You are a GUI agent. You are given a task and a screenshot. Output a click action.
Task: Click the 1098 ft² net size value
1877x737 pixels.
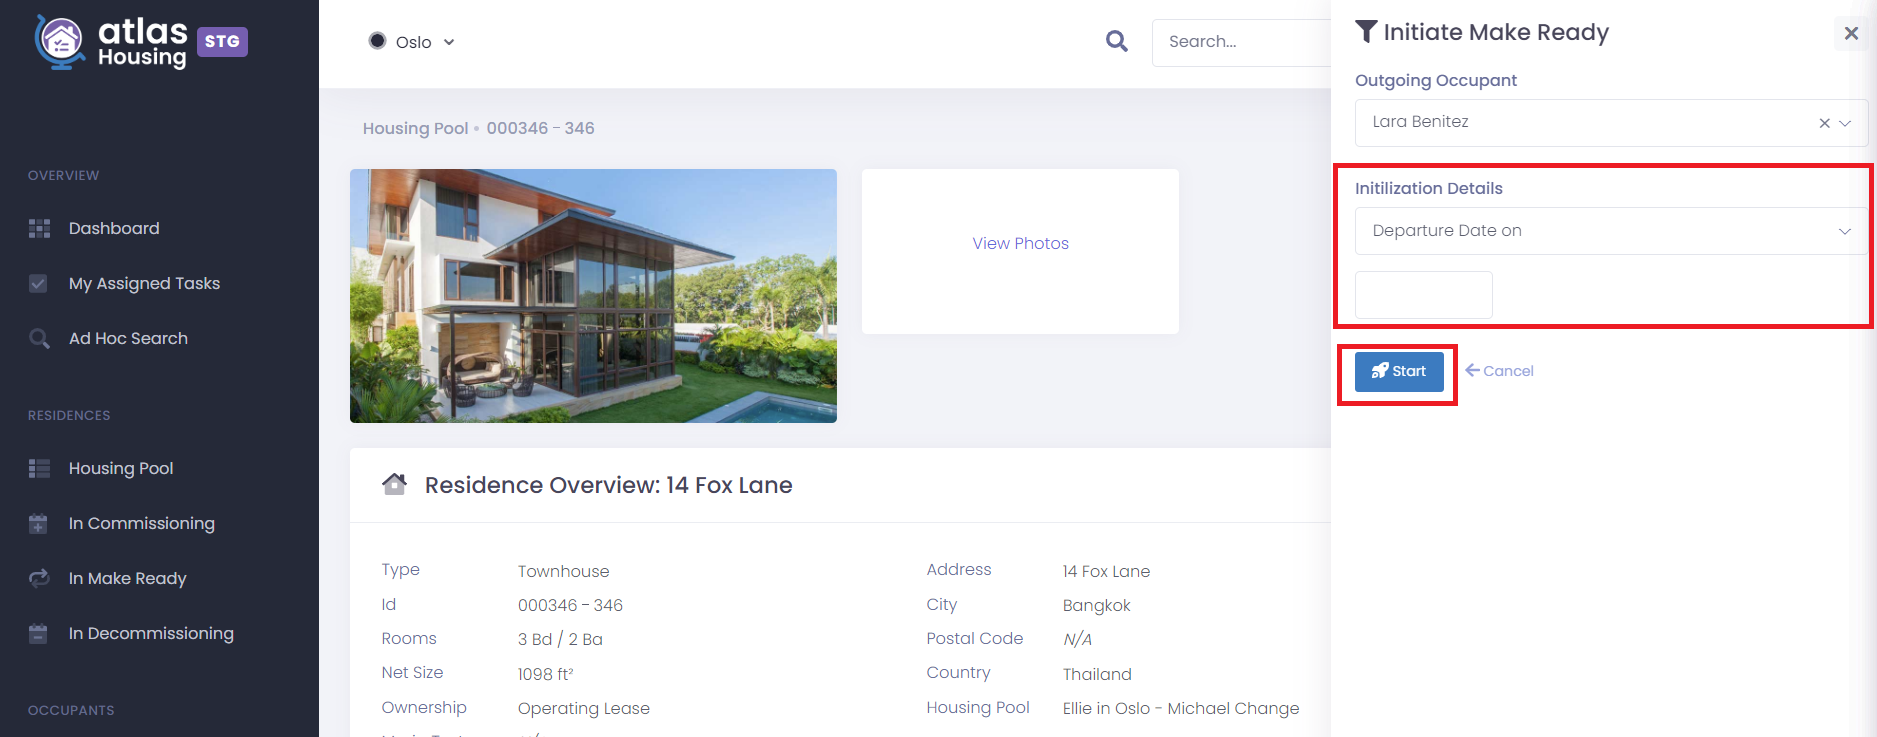click(546, 675)
